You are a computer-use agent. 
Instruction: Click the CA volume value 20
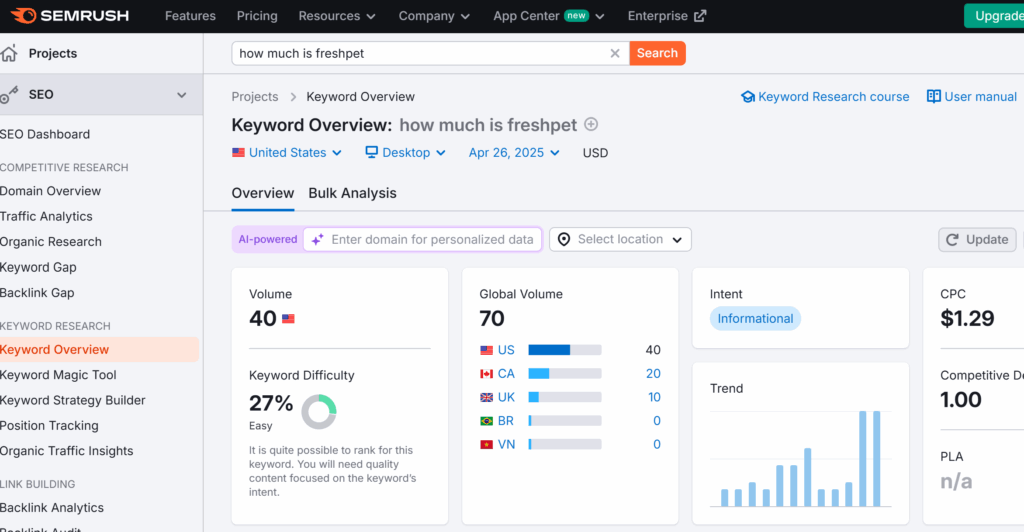click(653, 374)
